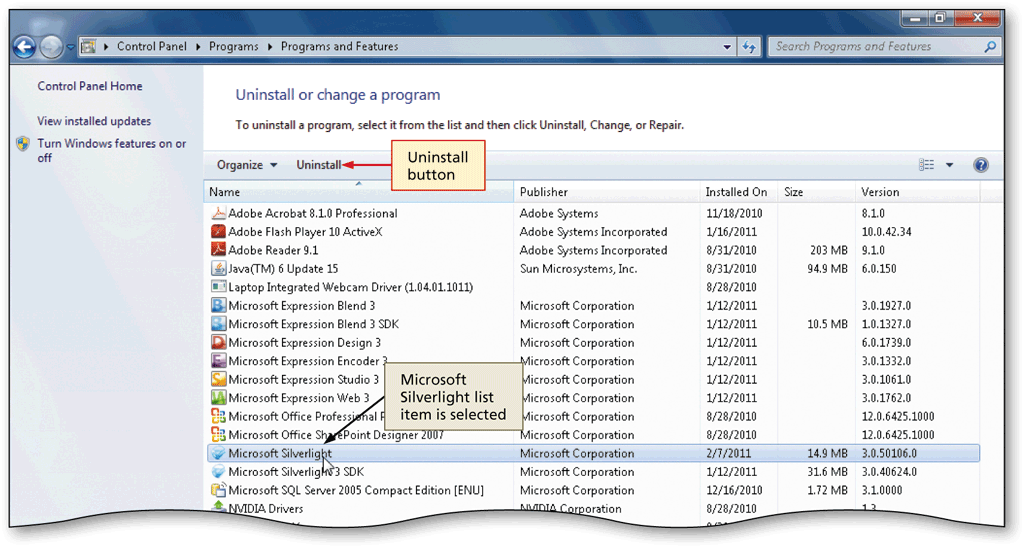Click the Back navigation arrow button

(x=25, y=47)
